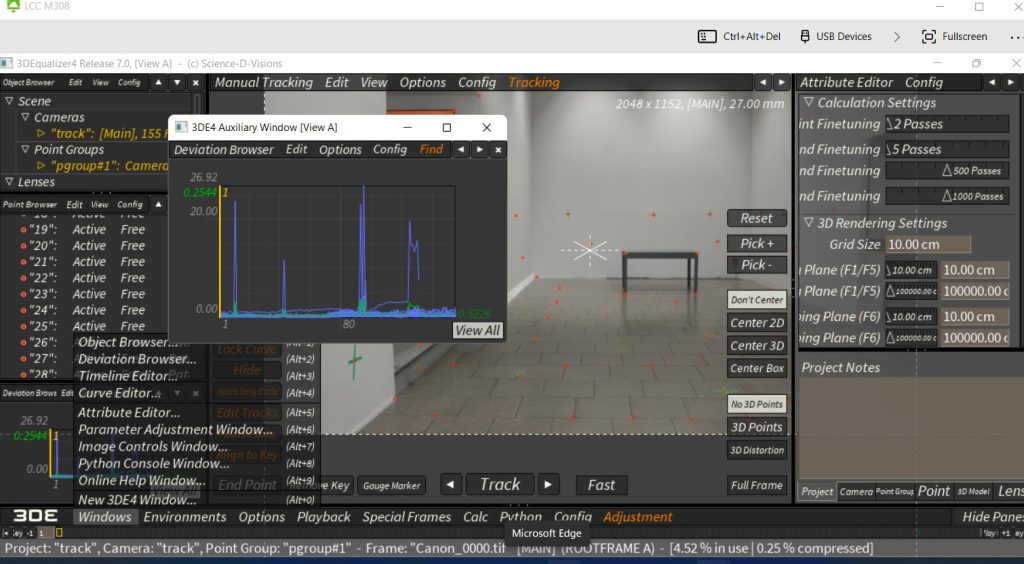
Task: Click the Ctrl+Alt+Del keyboard icon
Action: point(707,37)
